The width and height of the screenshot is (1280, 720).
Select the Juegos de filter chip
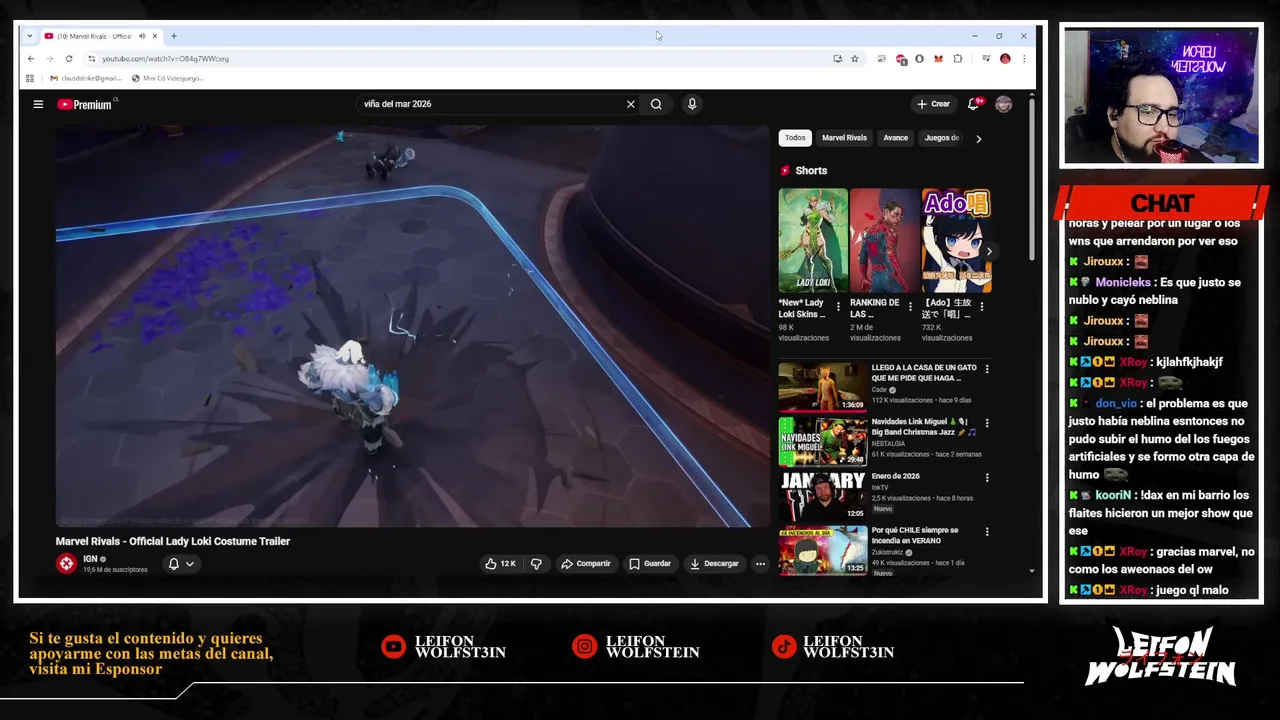[942, 138]
